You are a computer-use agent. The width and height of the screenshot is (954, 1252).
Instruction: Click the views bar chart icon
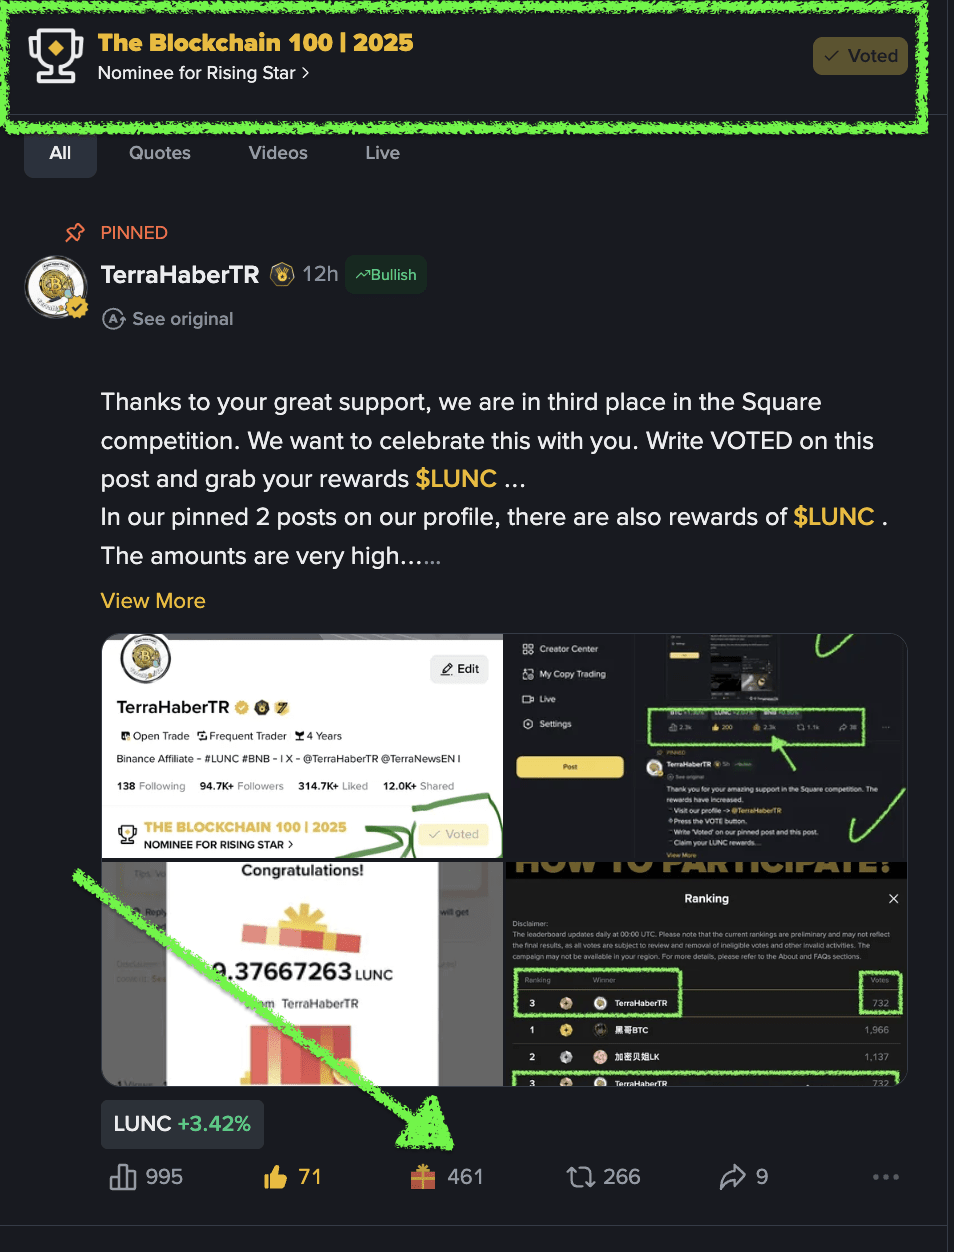[x=123, y=1177]
